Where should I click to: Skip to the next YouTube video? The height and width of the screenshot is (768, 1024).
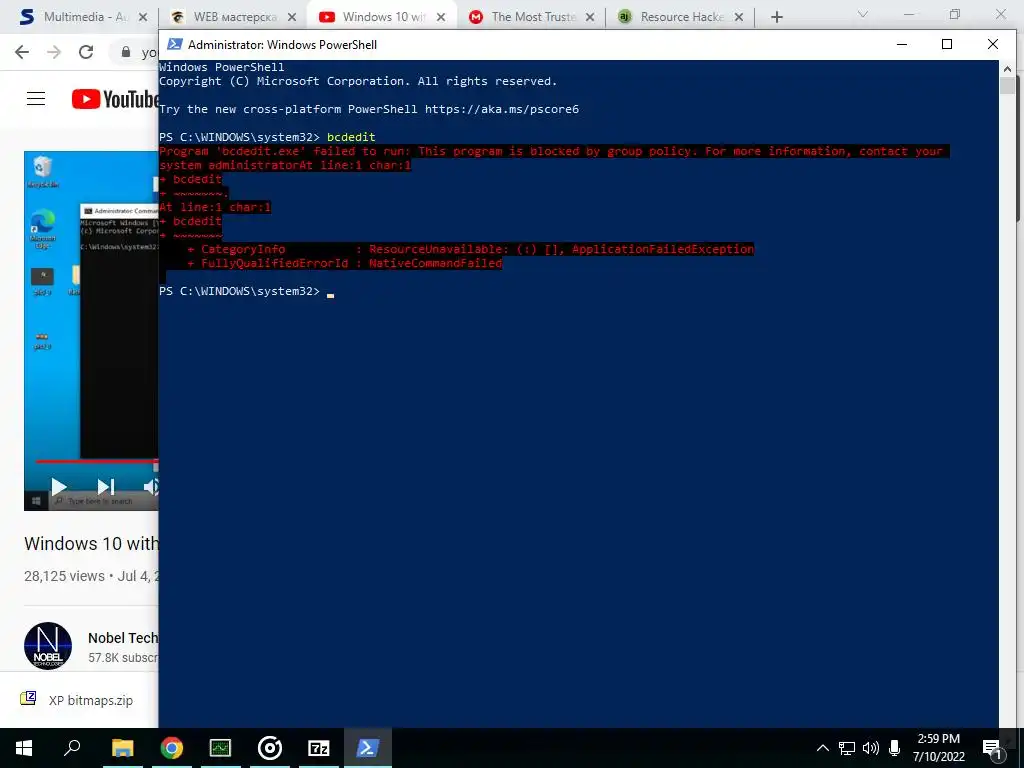point(106,487)
